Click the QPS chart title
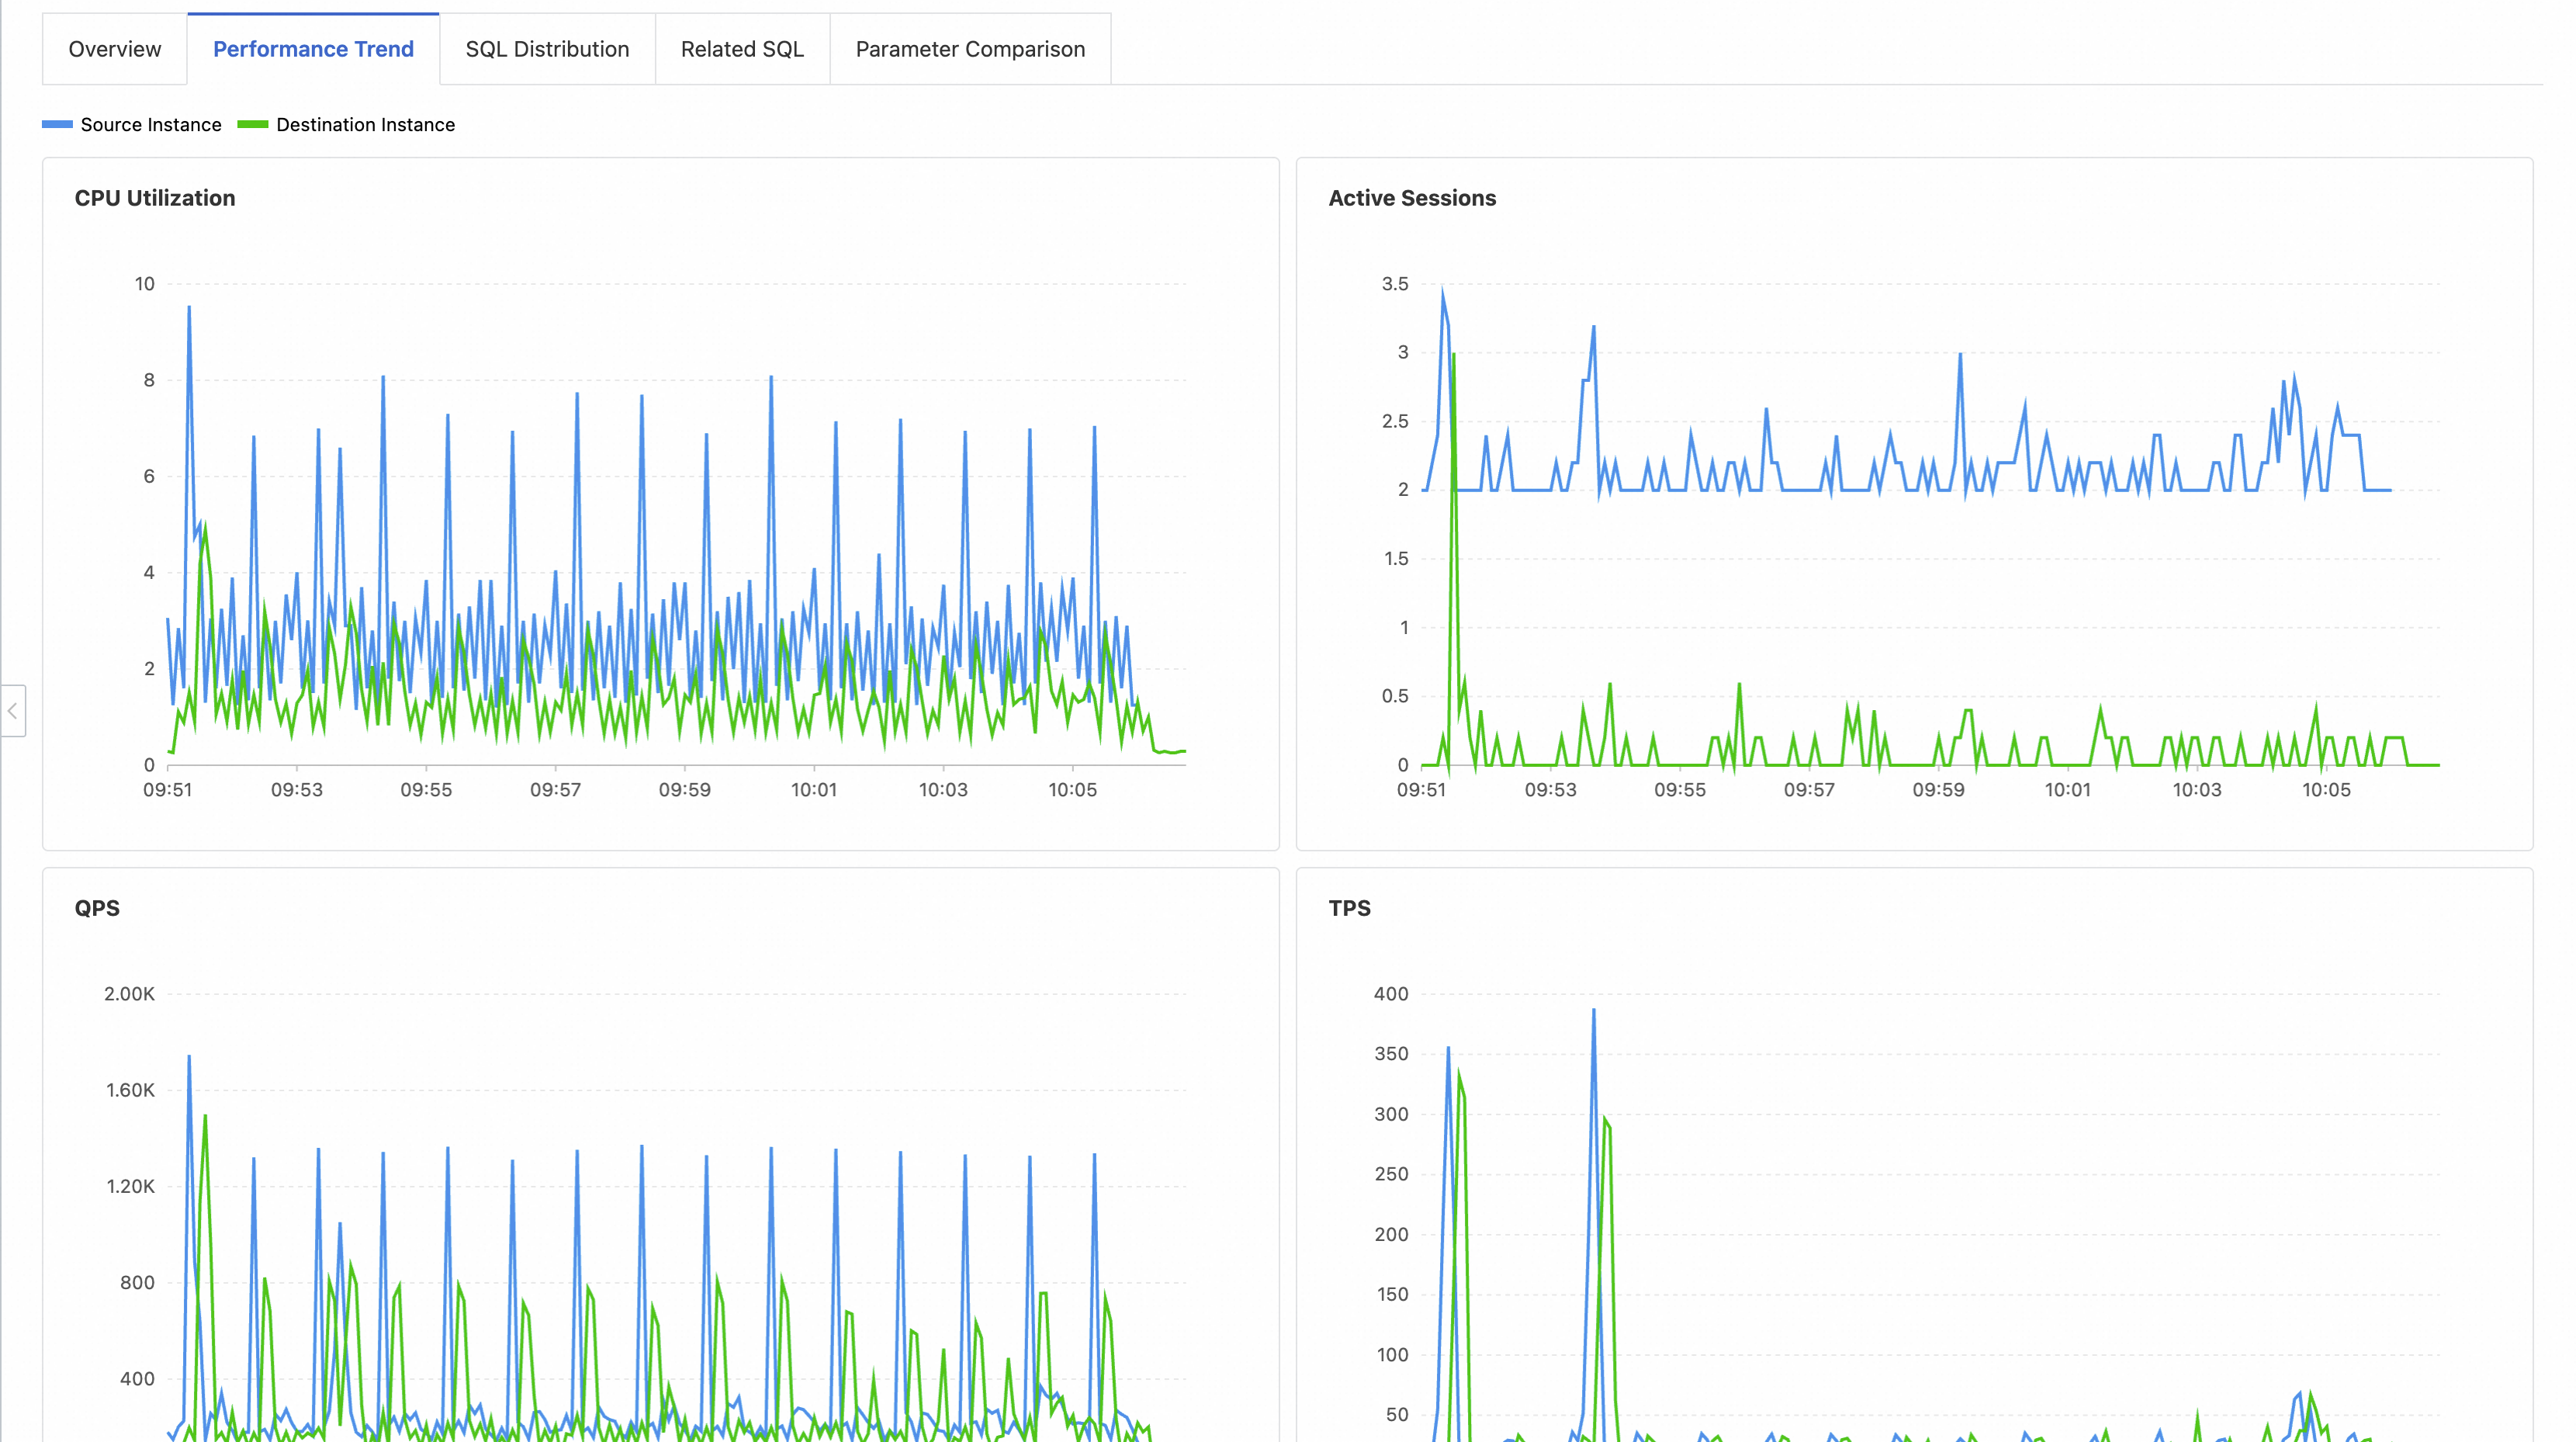Viewport: 2576px width, 1442px height. [97, 908]
